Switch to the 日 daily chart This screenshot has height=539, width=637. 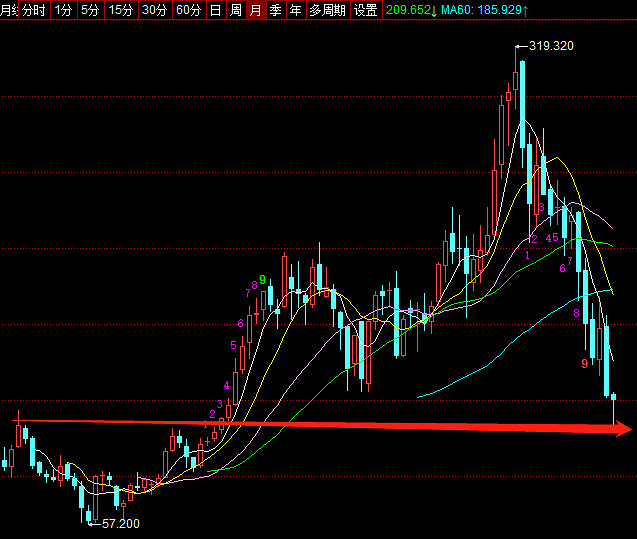point(216,10)
